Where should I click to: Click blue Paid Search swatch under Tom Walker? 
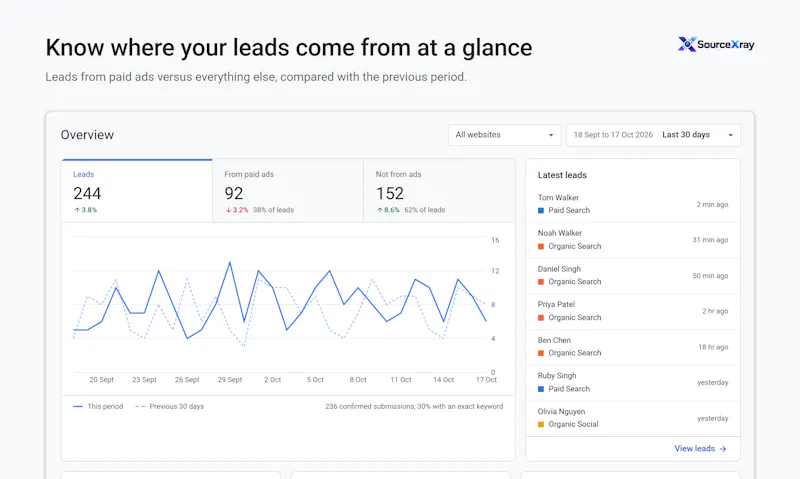tap(541, 210)
